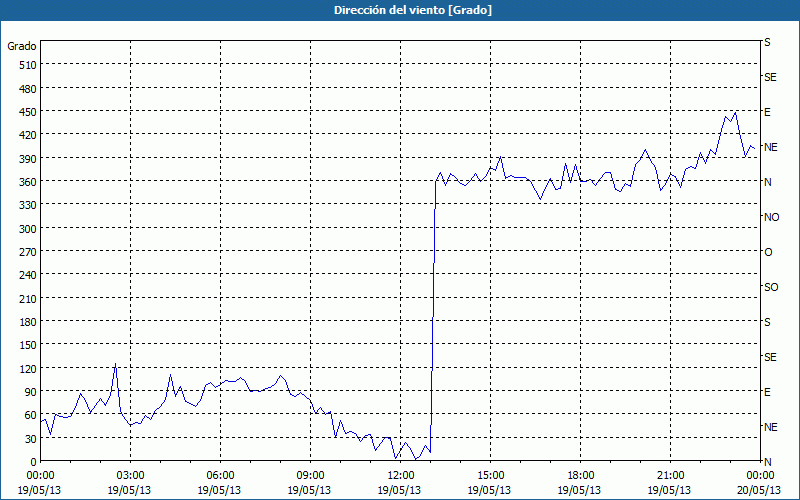Viewport: 800px width, 500px height.
Task: Click the 03:00 time axis label
Action: tap(130, 476)
